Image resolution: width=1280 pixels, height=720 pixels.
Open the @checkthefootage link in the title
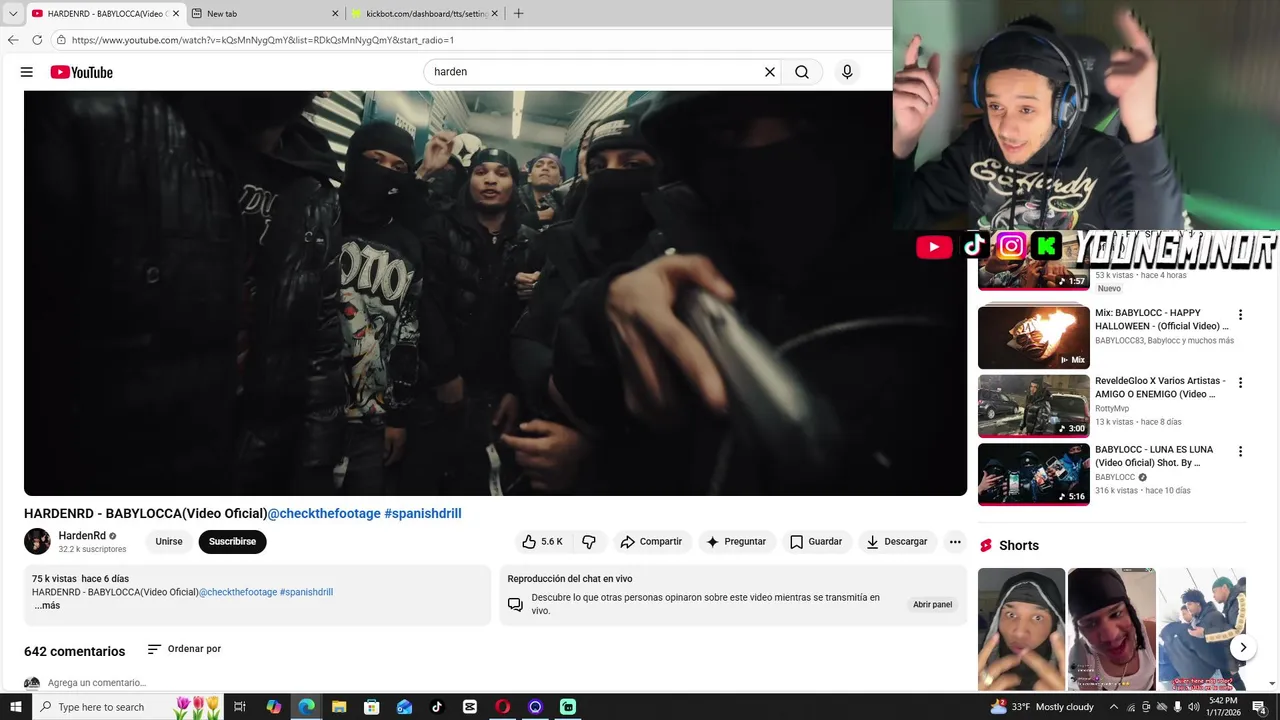point(324,513)
